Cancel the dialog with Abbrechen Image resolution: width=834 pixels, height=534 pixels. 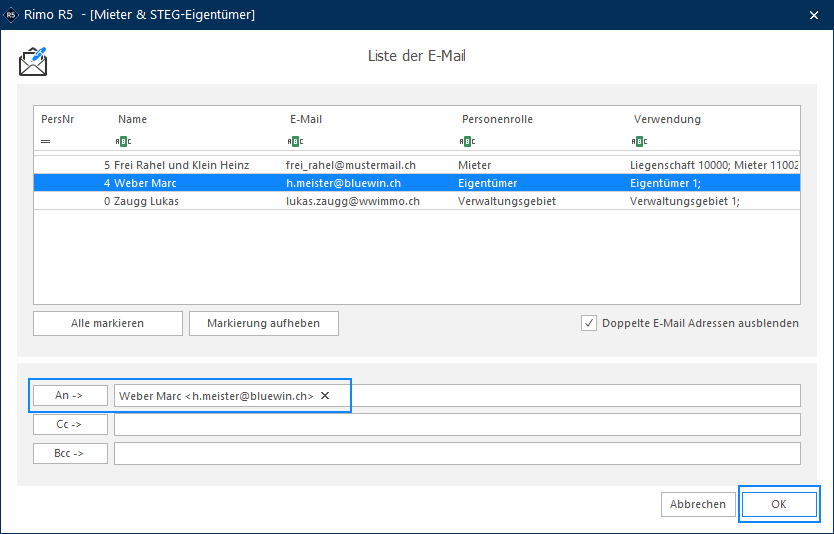(x=698, y=504)
